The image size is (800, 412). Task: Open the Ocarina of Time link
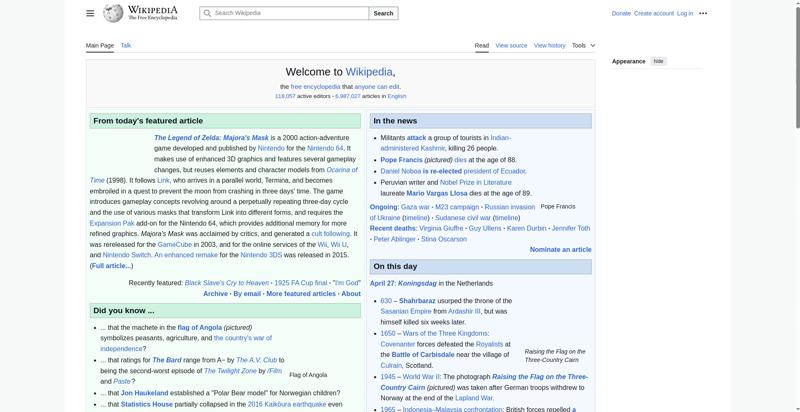pos(342,170)
